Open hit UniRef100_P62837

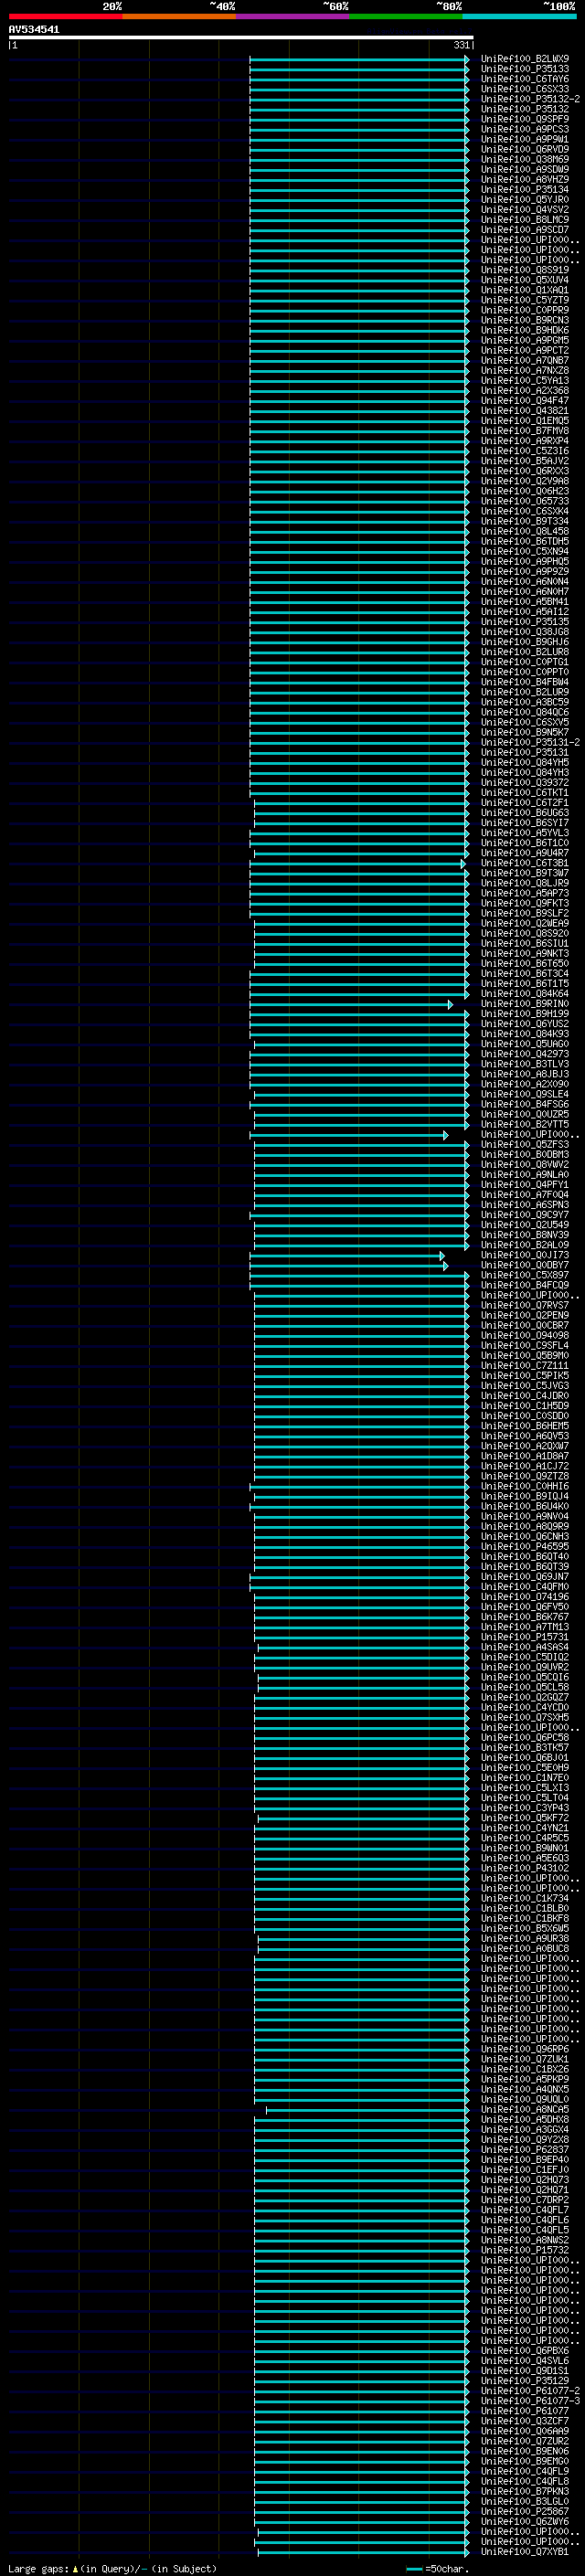(x=524, y=2150)
